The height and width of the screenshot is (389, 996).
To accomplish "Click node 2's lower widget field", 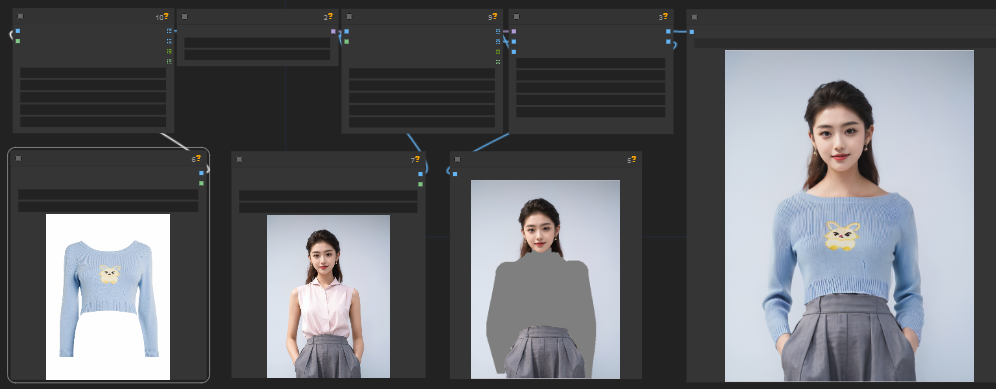I will tap(257, 55).
